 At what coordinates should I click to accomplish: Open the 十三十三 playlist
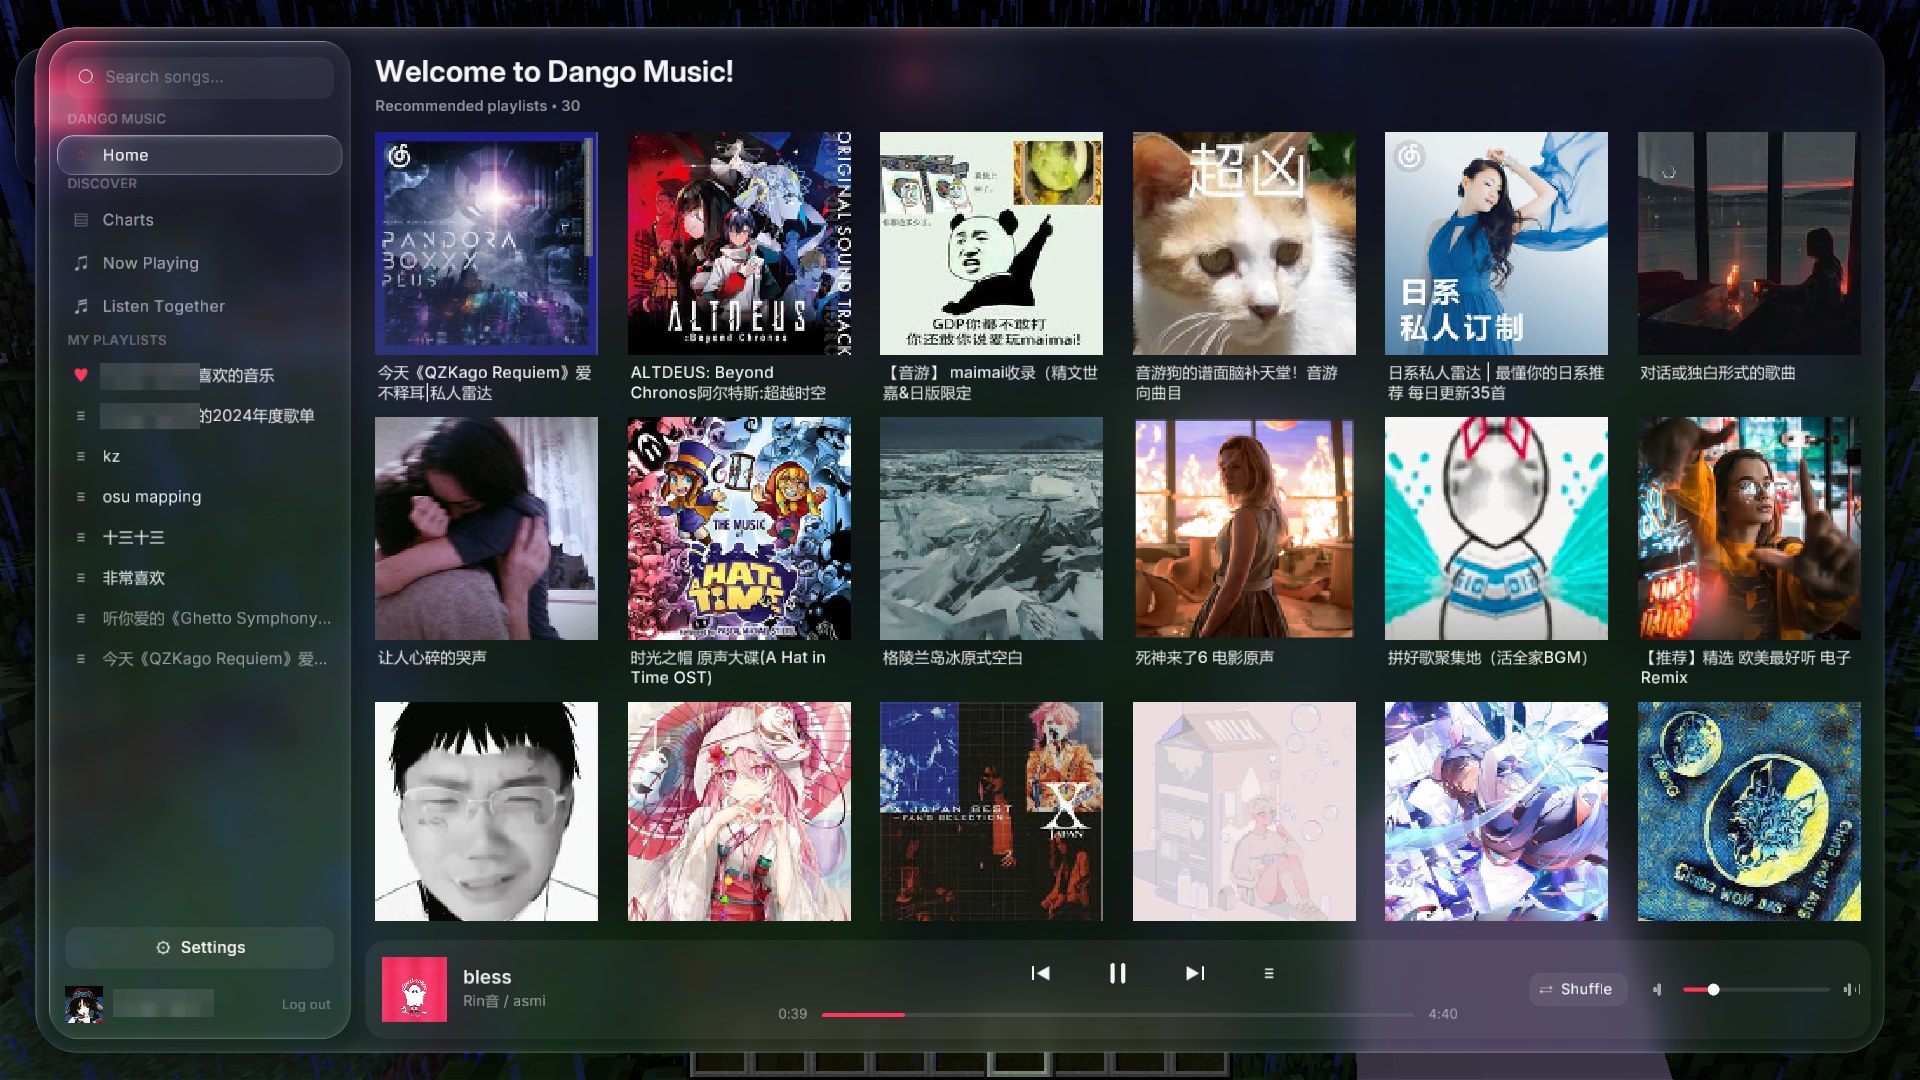coord(200,537)
